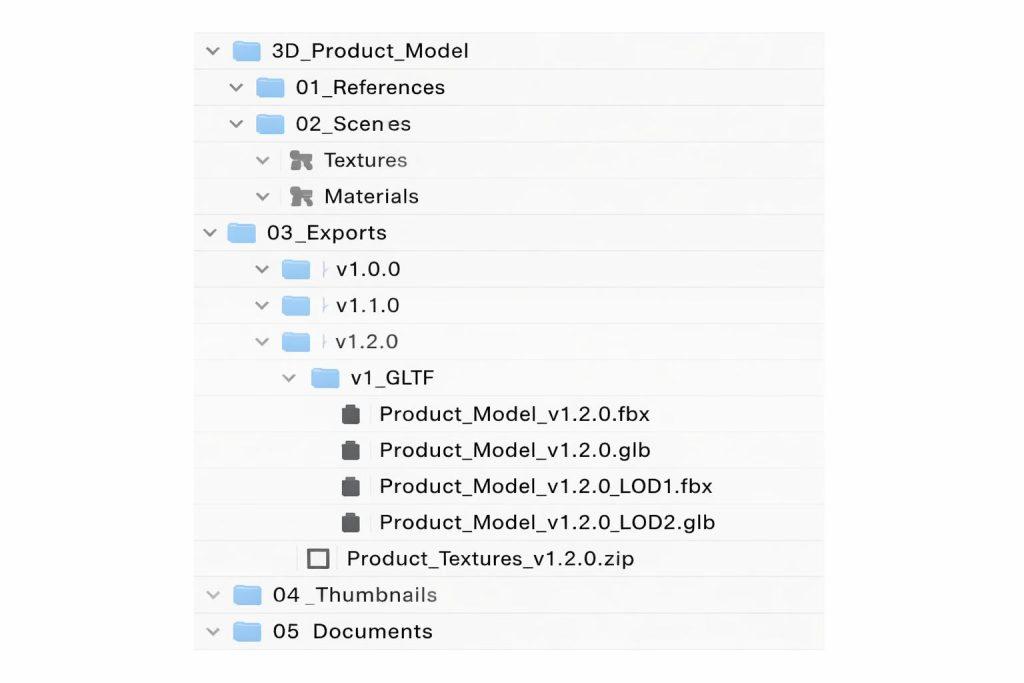Viewport: 1024px width, 683px height.
Task: Expand the 04_Thumbnails folder
Action: [x=212, y=596]
